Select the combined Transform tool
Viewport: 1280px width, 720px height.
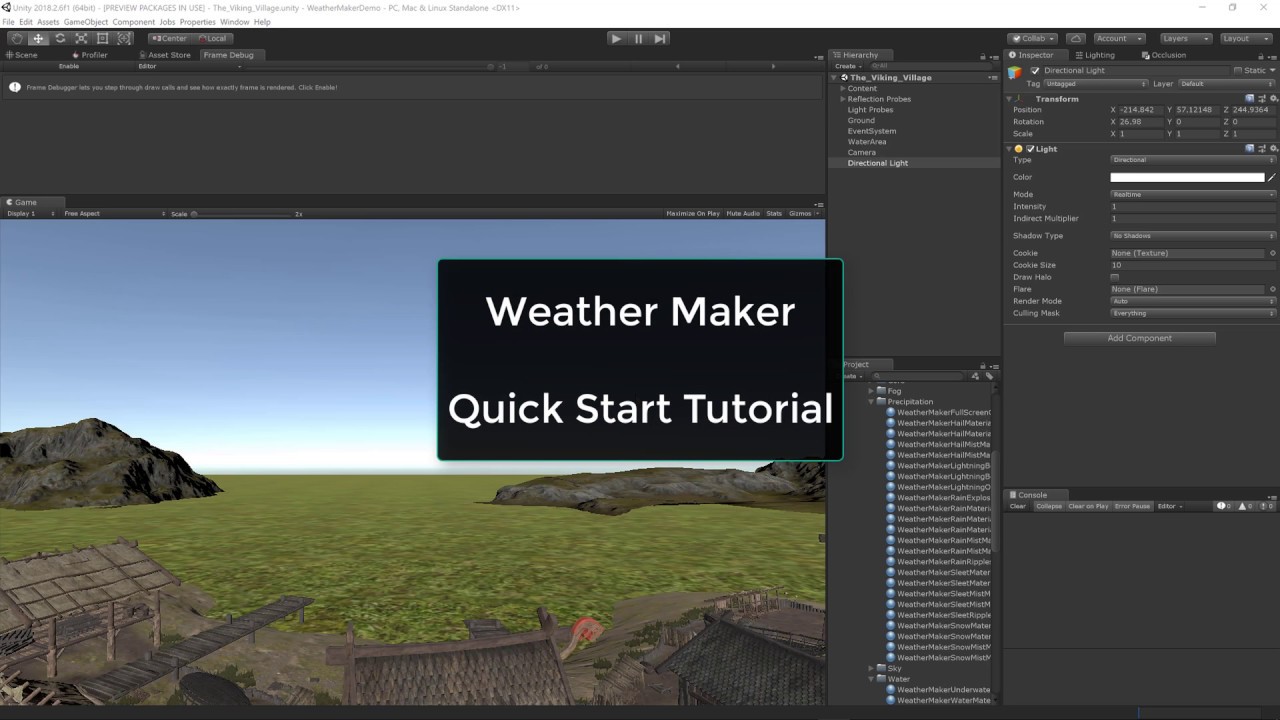pyautogui.click(x=124, y=38)
